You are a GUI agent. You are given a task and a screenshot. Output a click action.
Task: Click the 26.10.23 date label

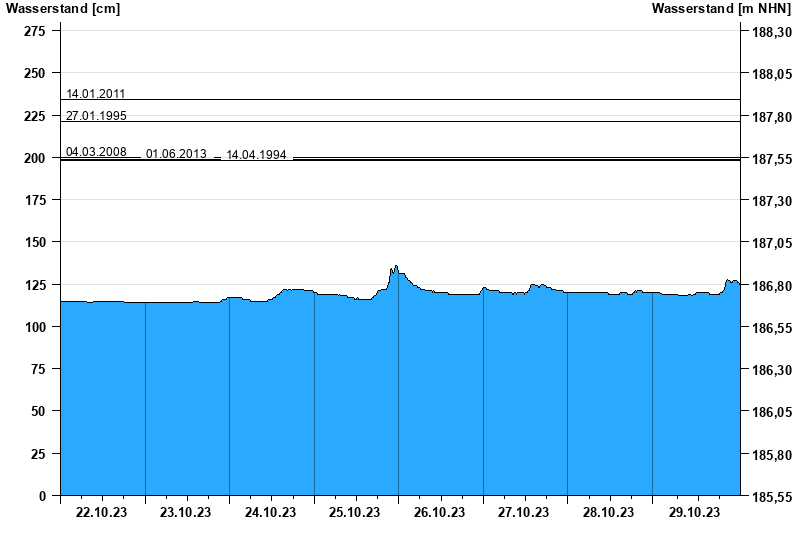[x=440, y=513]
